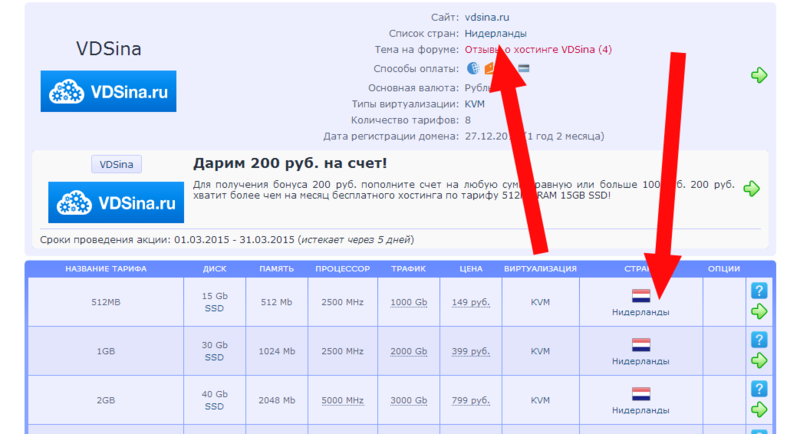Screen dimensions: 800x434
Task: Sort by НАЗВАНИЕ ТАРИФА column header
Action: tap(106, 269)
